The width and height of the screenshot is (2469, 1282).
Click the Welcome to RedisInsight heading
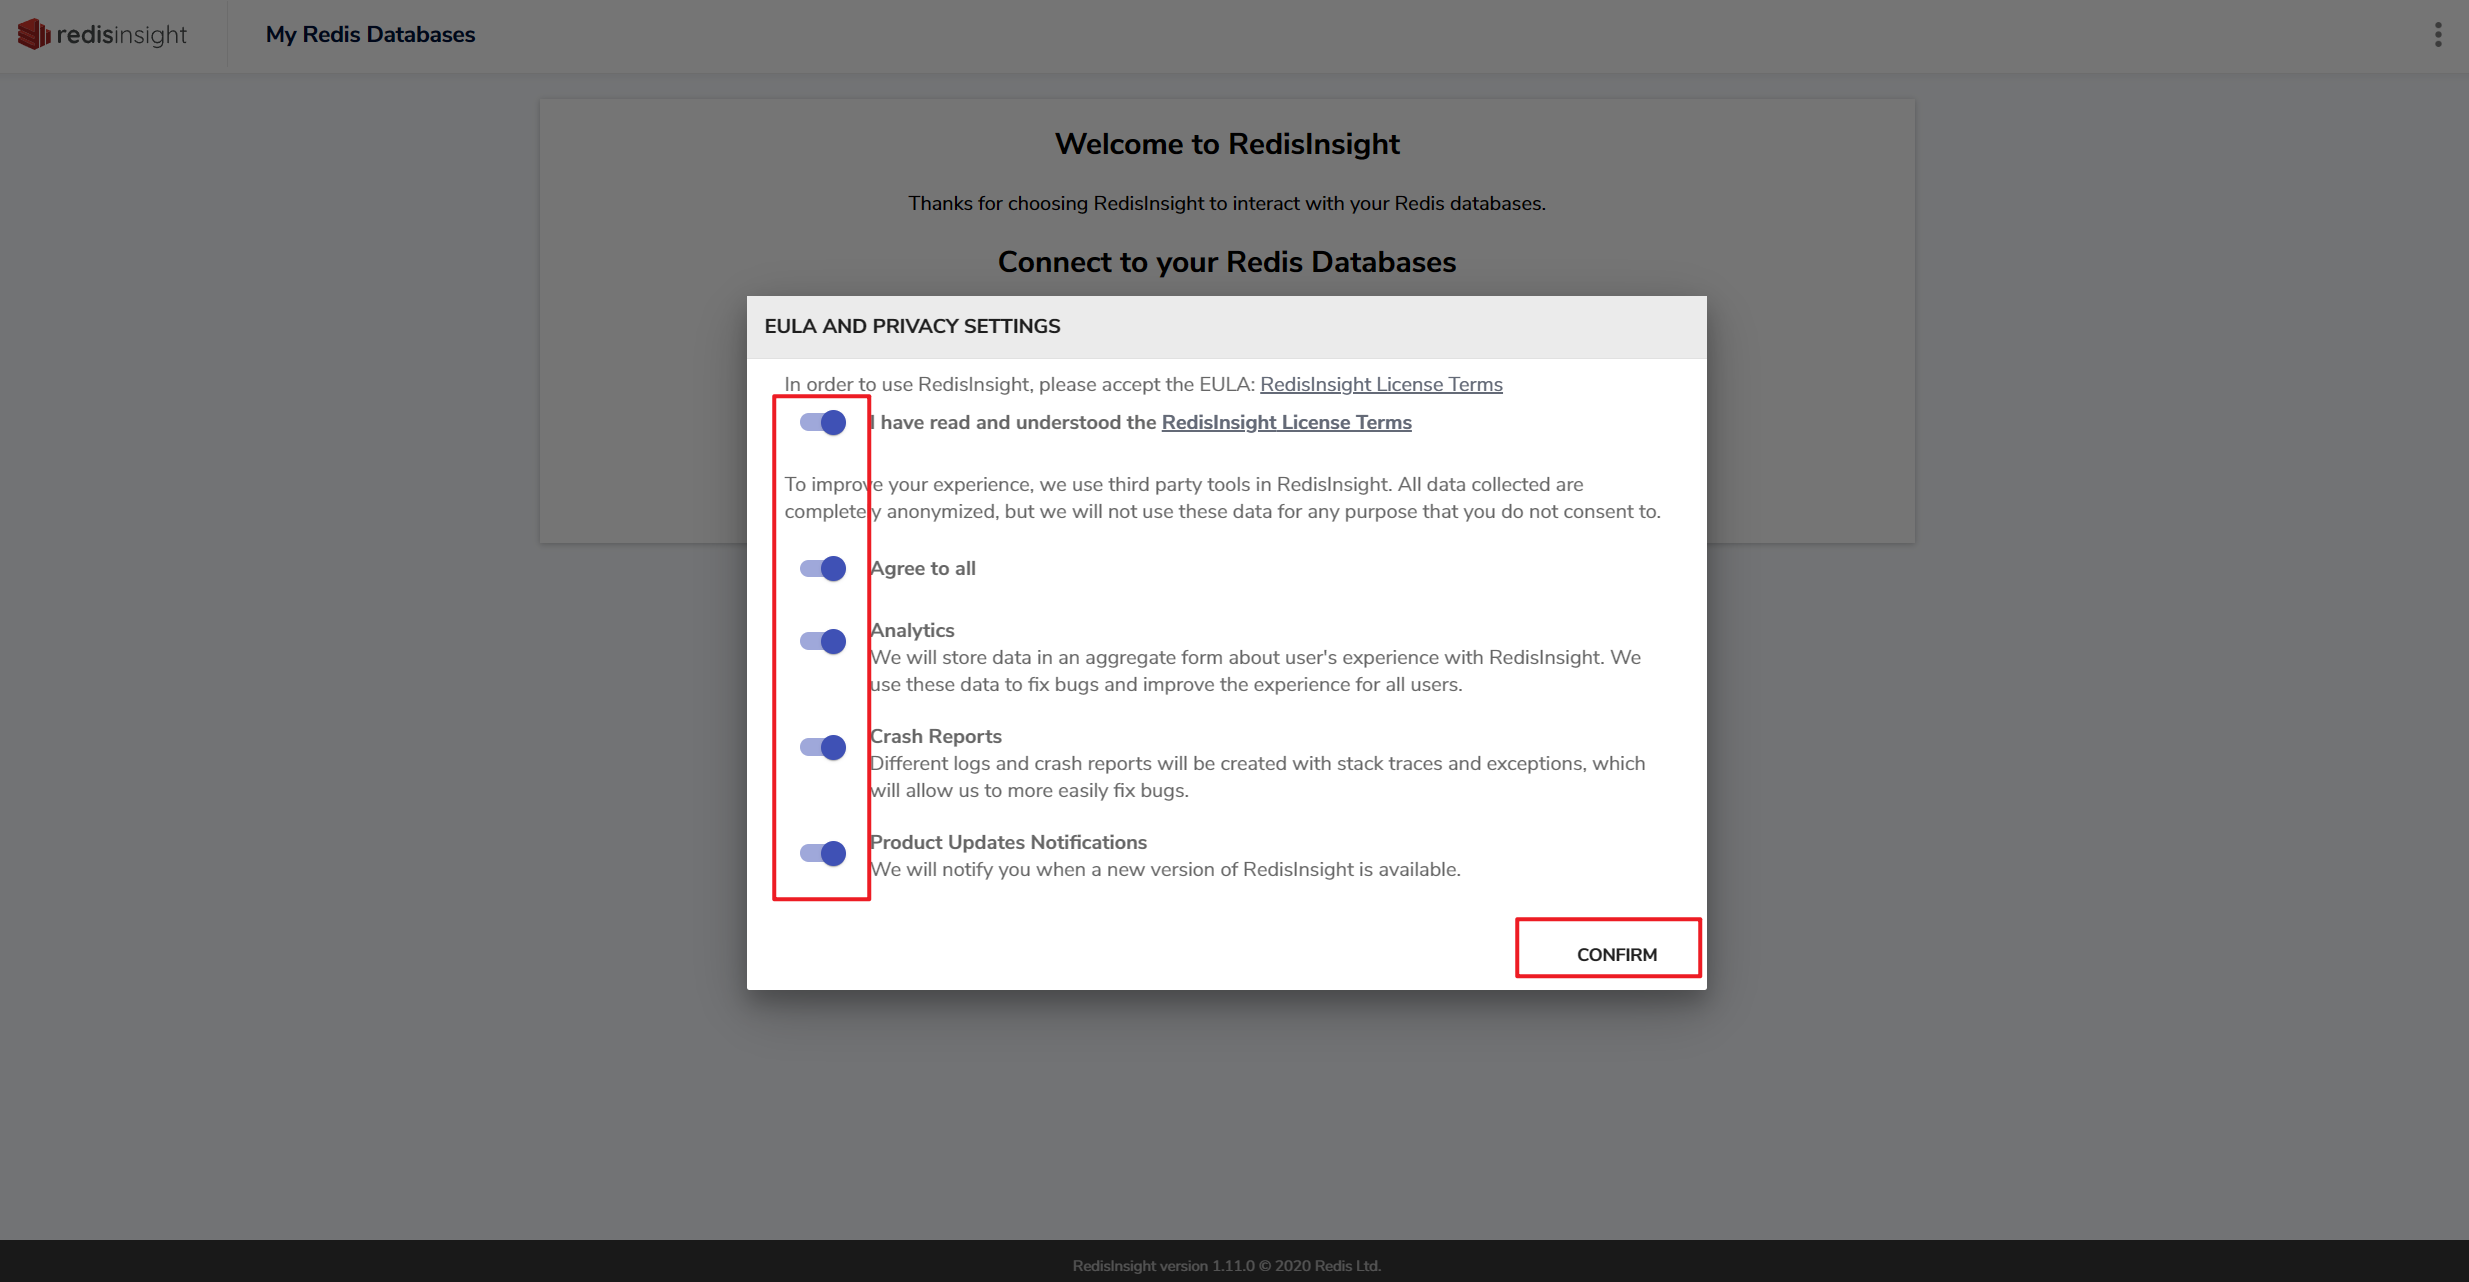coord(1227,144)
